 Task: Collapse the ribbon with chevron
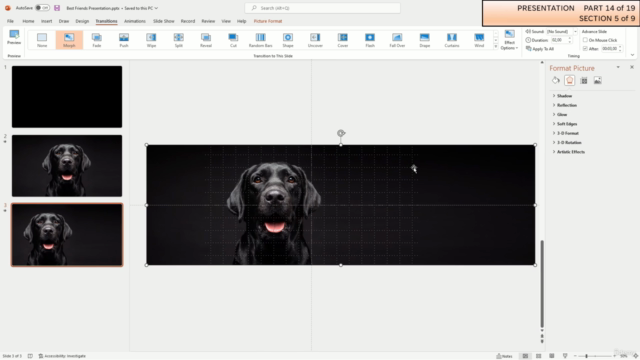632,55
